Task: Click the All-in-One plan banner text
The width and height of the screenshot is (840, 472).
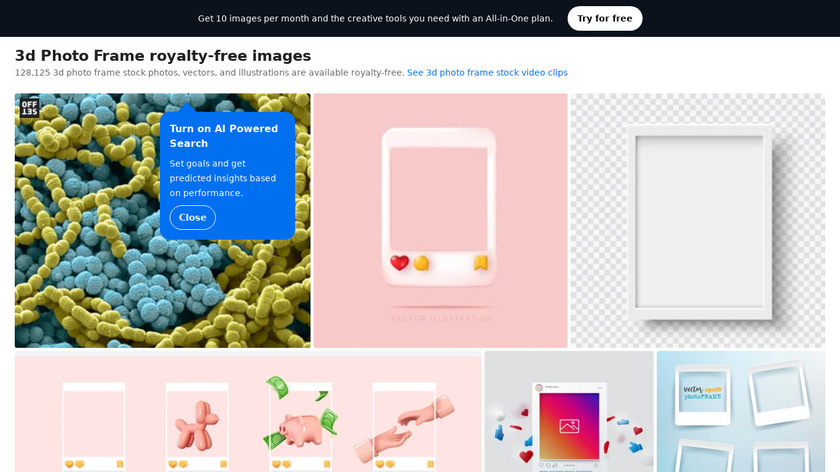Action: tap(375, 18)
